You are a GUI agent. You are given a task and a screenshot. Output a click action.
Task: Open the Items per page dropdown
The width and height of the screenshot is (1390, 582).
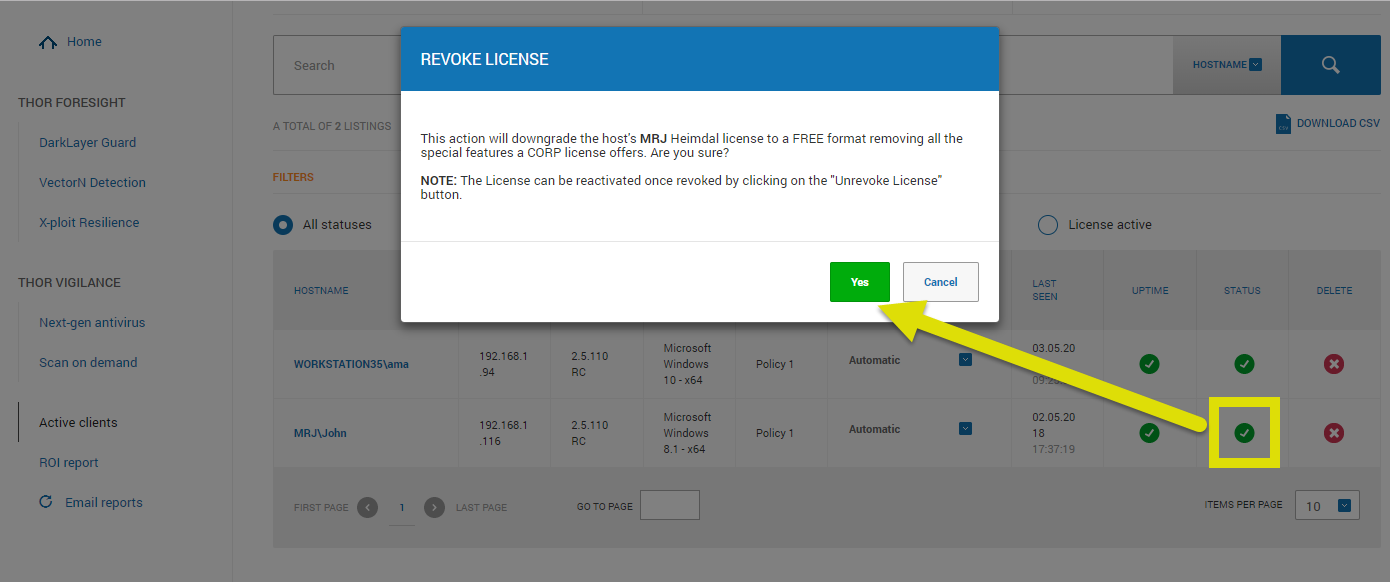point(1328,506)
